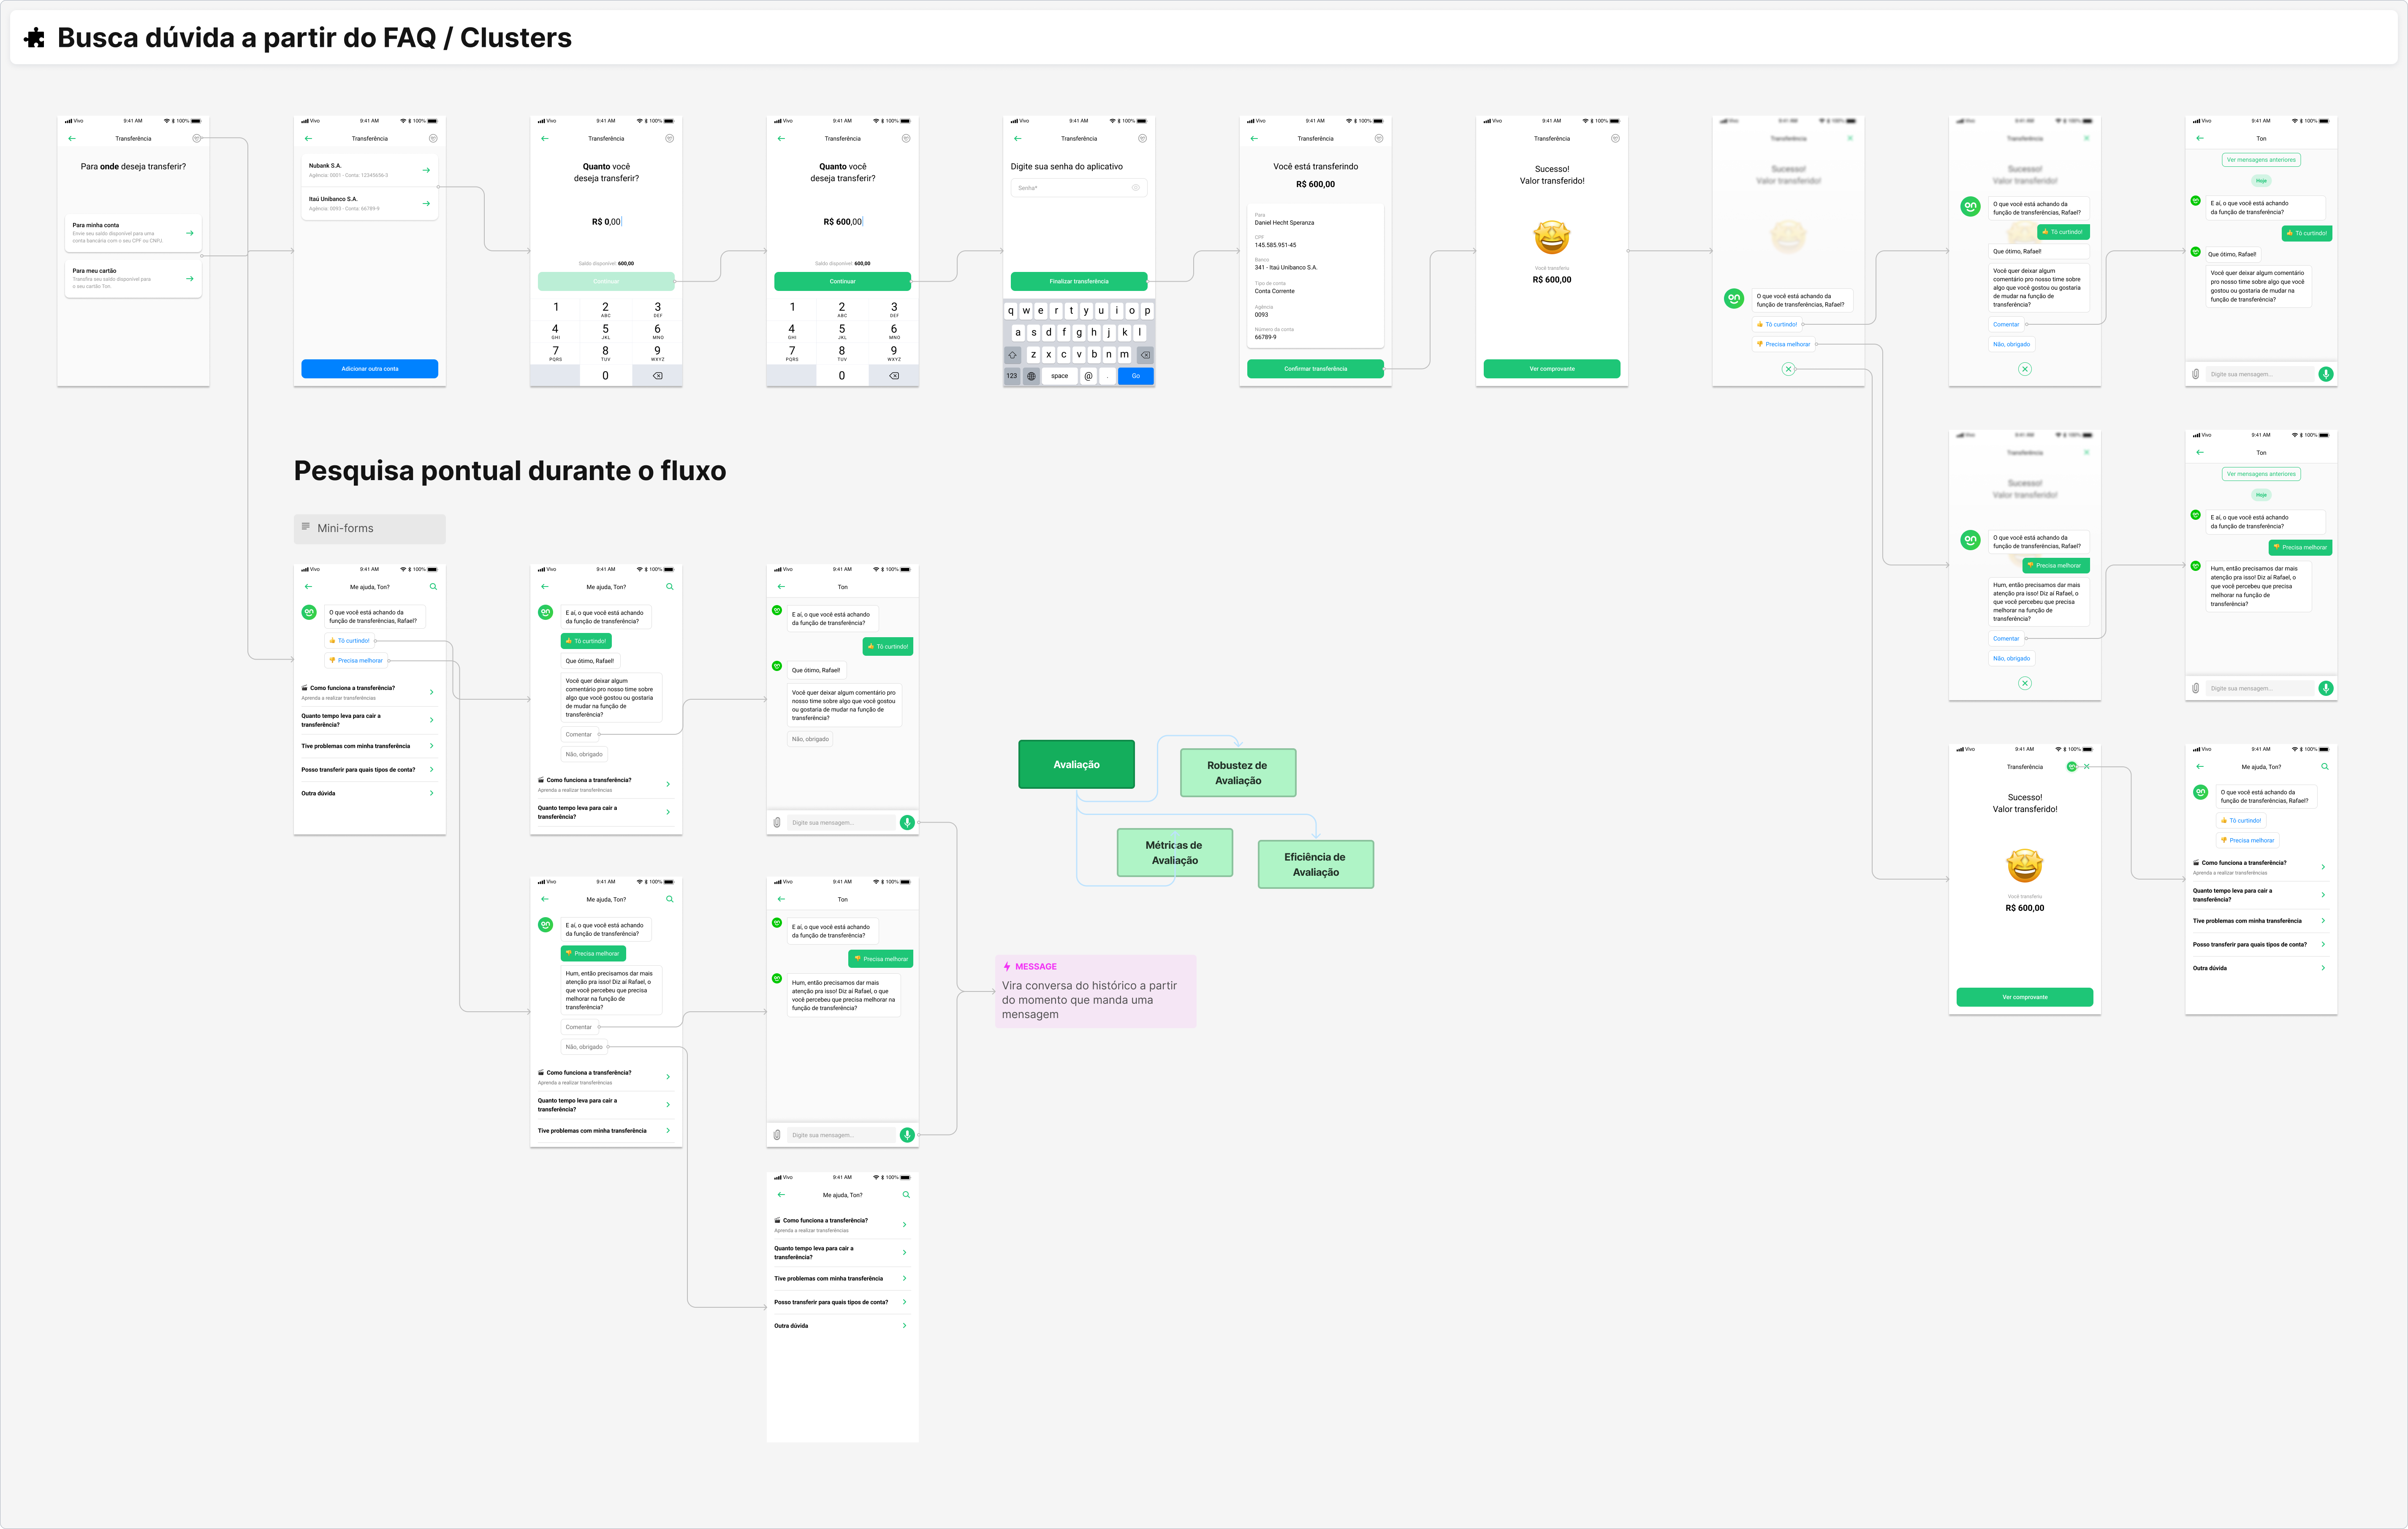Click the green arrow beside Nubank S.A.
The width and height of the screenshot is (2408, 1529).
(x=426, y=170)
